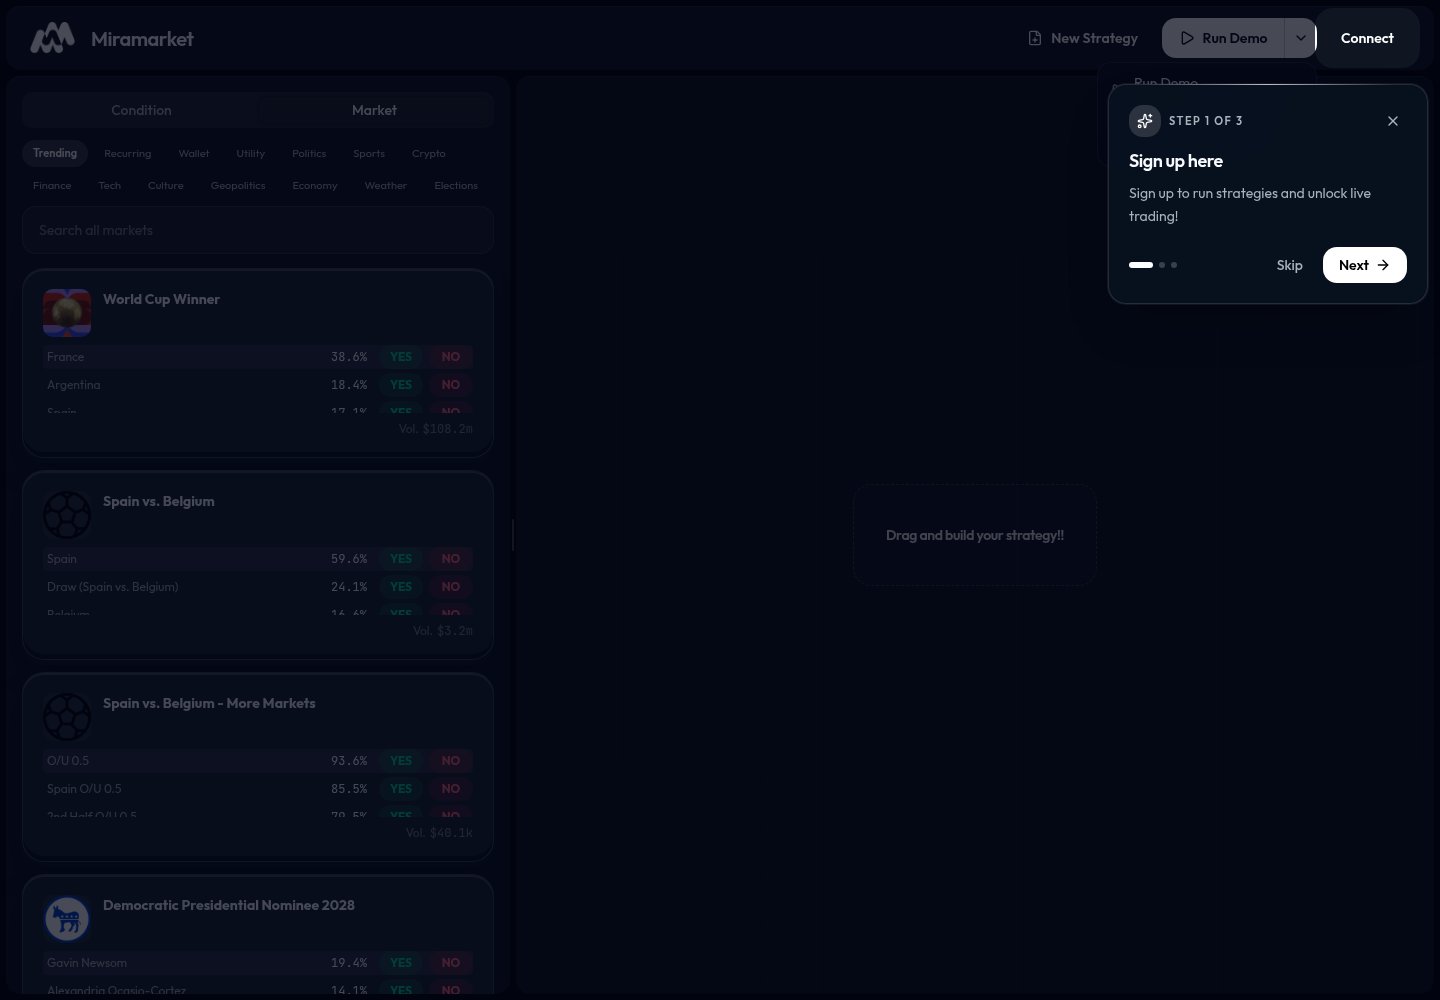Click YES for O/U 0.5
Viewport: 1440px width, 1000px height.
click(x=401, y=761)
